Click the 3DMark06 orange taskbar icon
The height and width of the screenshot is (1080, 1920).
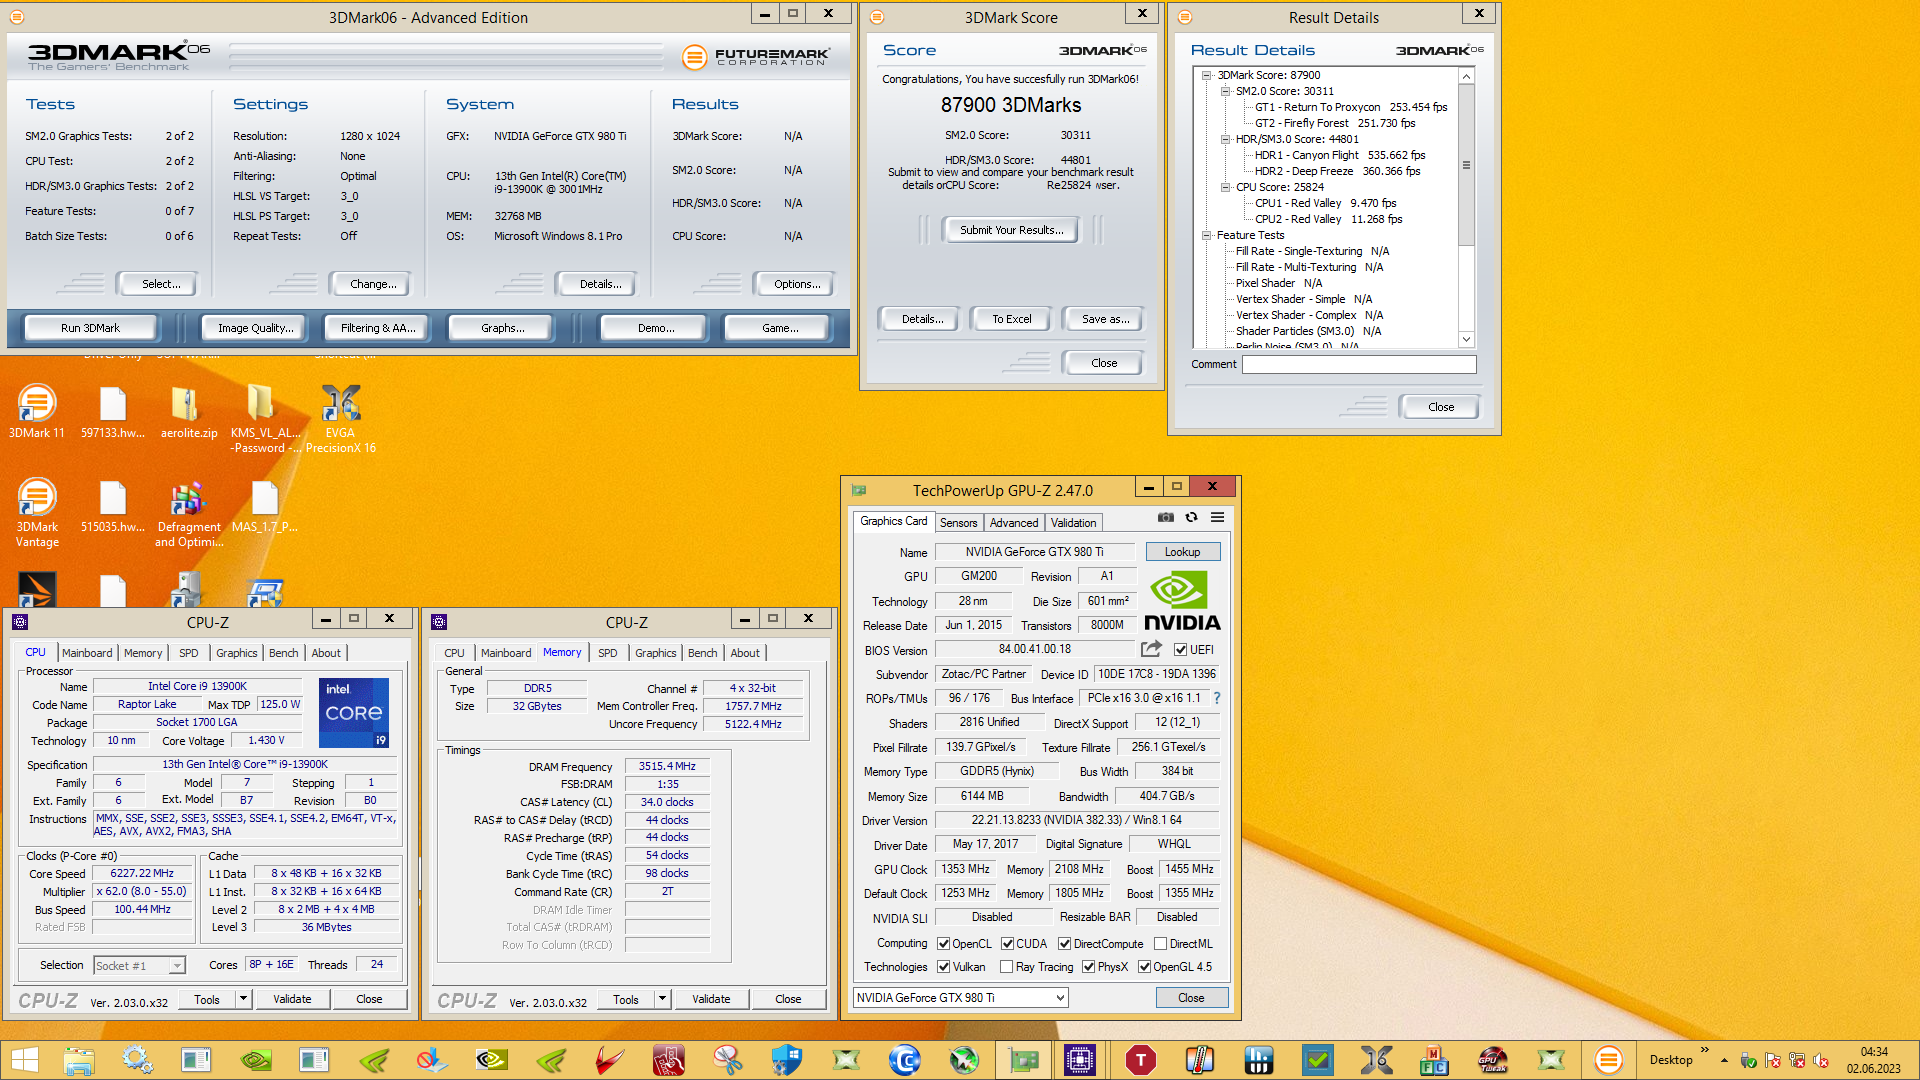coord(1608,1060)
